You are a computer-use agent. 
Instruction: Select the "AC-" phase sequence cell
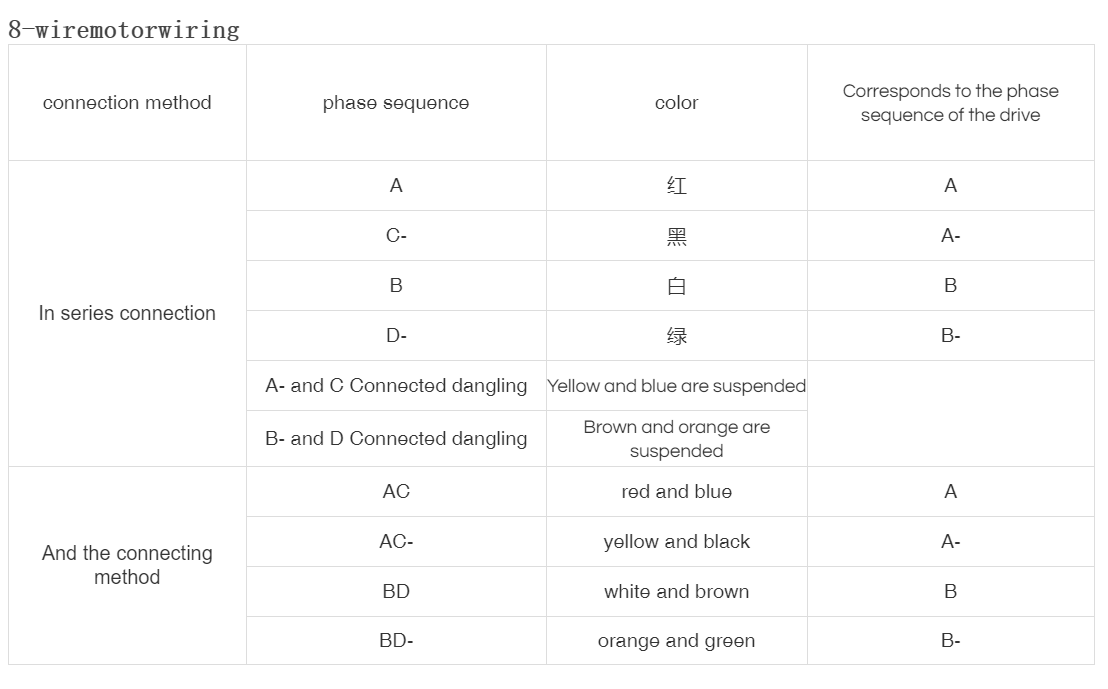pos(396,541)
